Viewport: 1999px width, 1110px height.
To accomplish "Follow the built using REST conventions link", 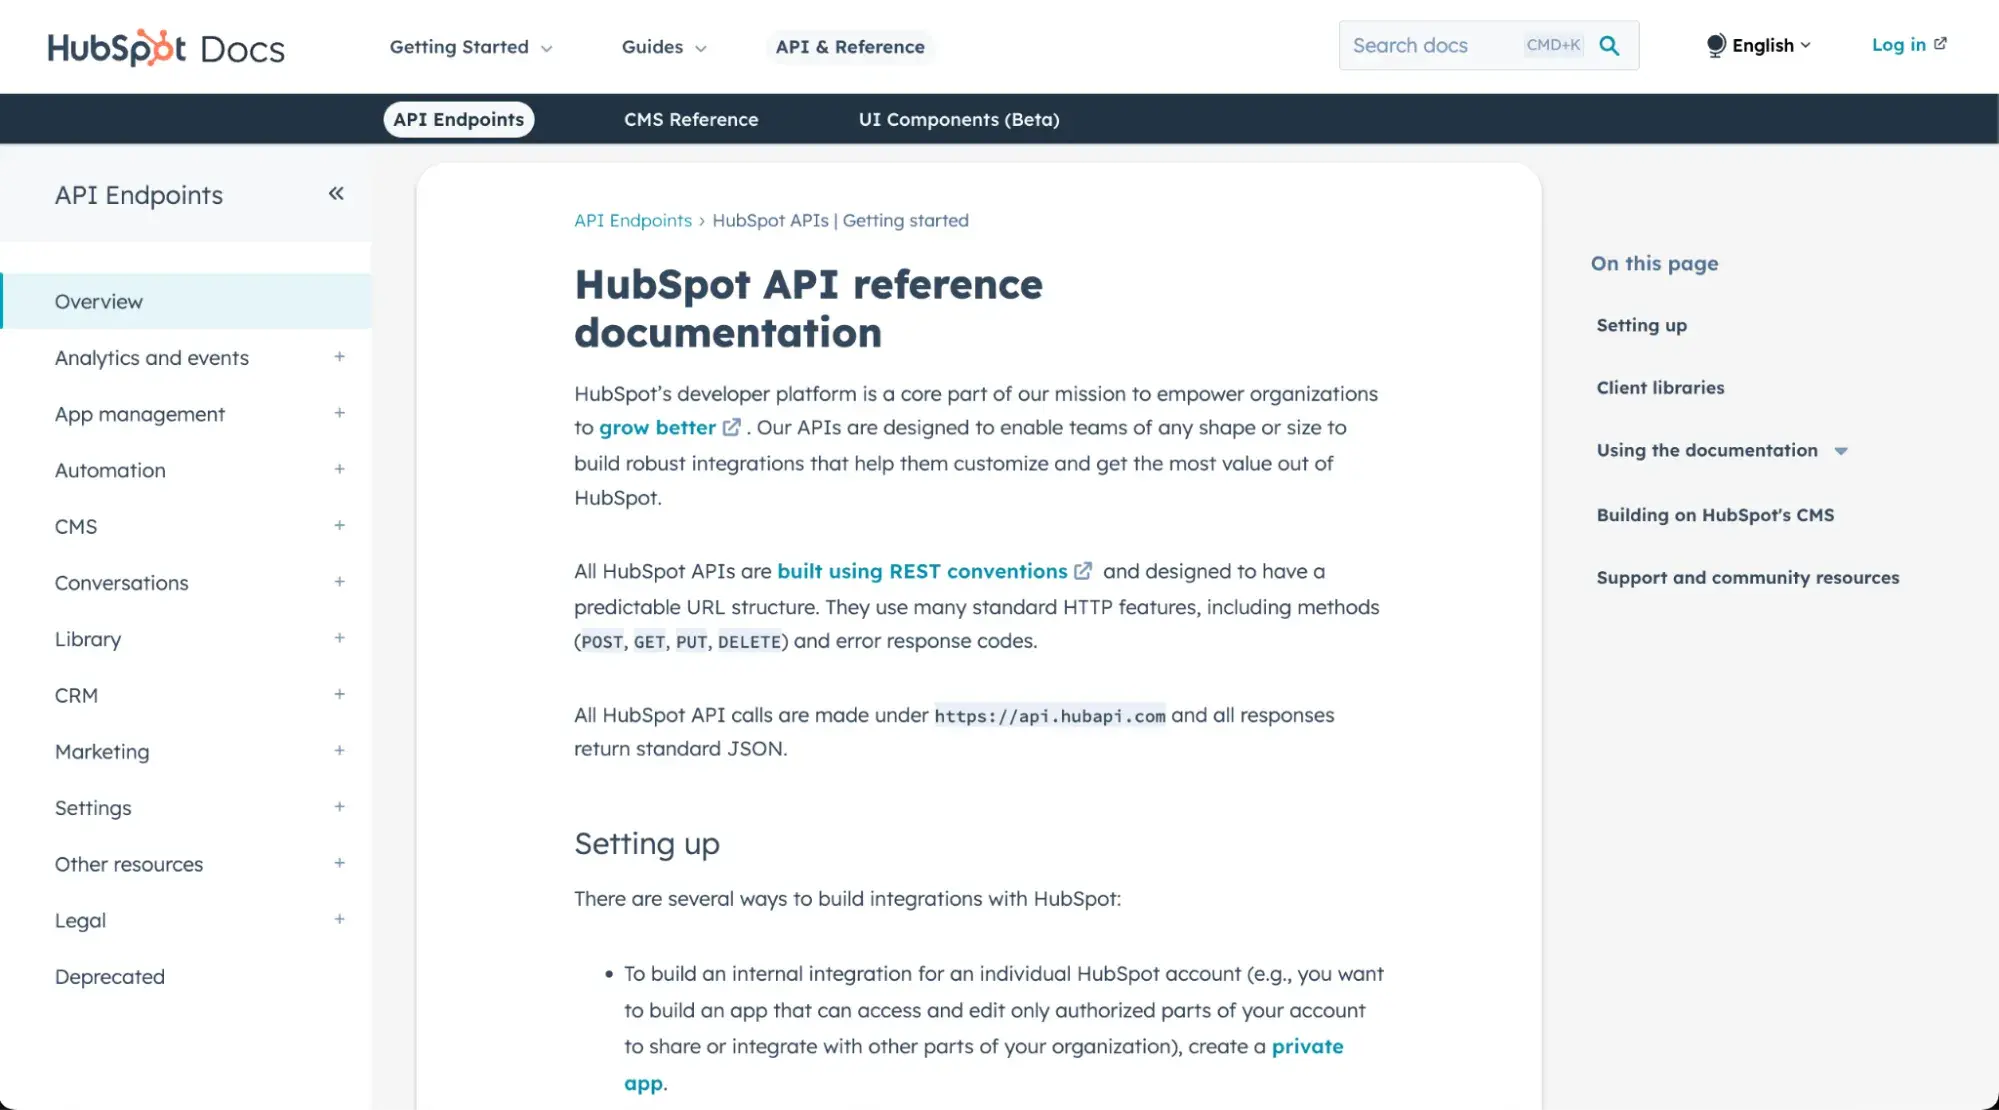I will pos(922,571).
